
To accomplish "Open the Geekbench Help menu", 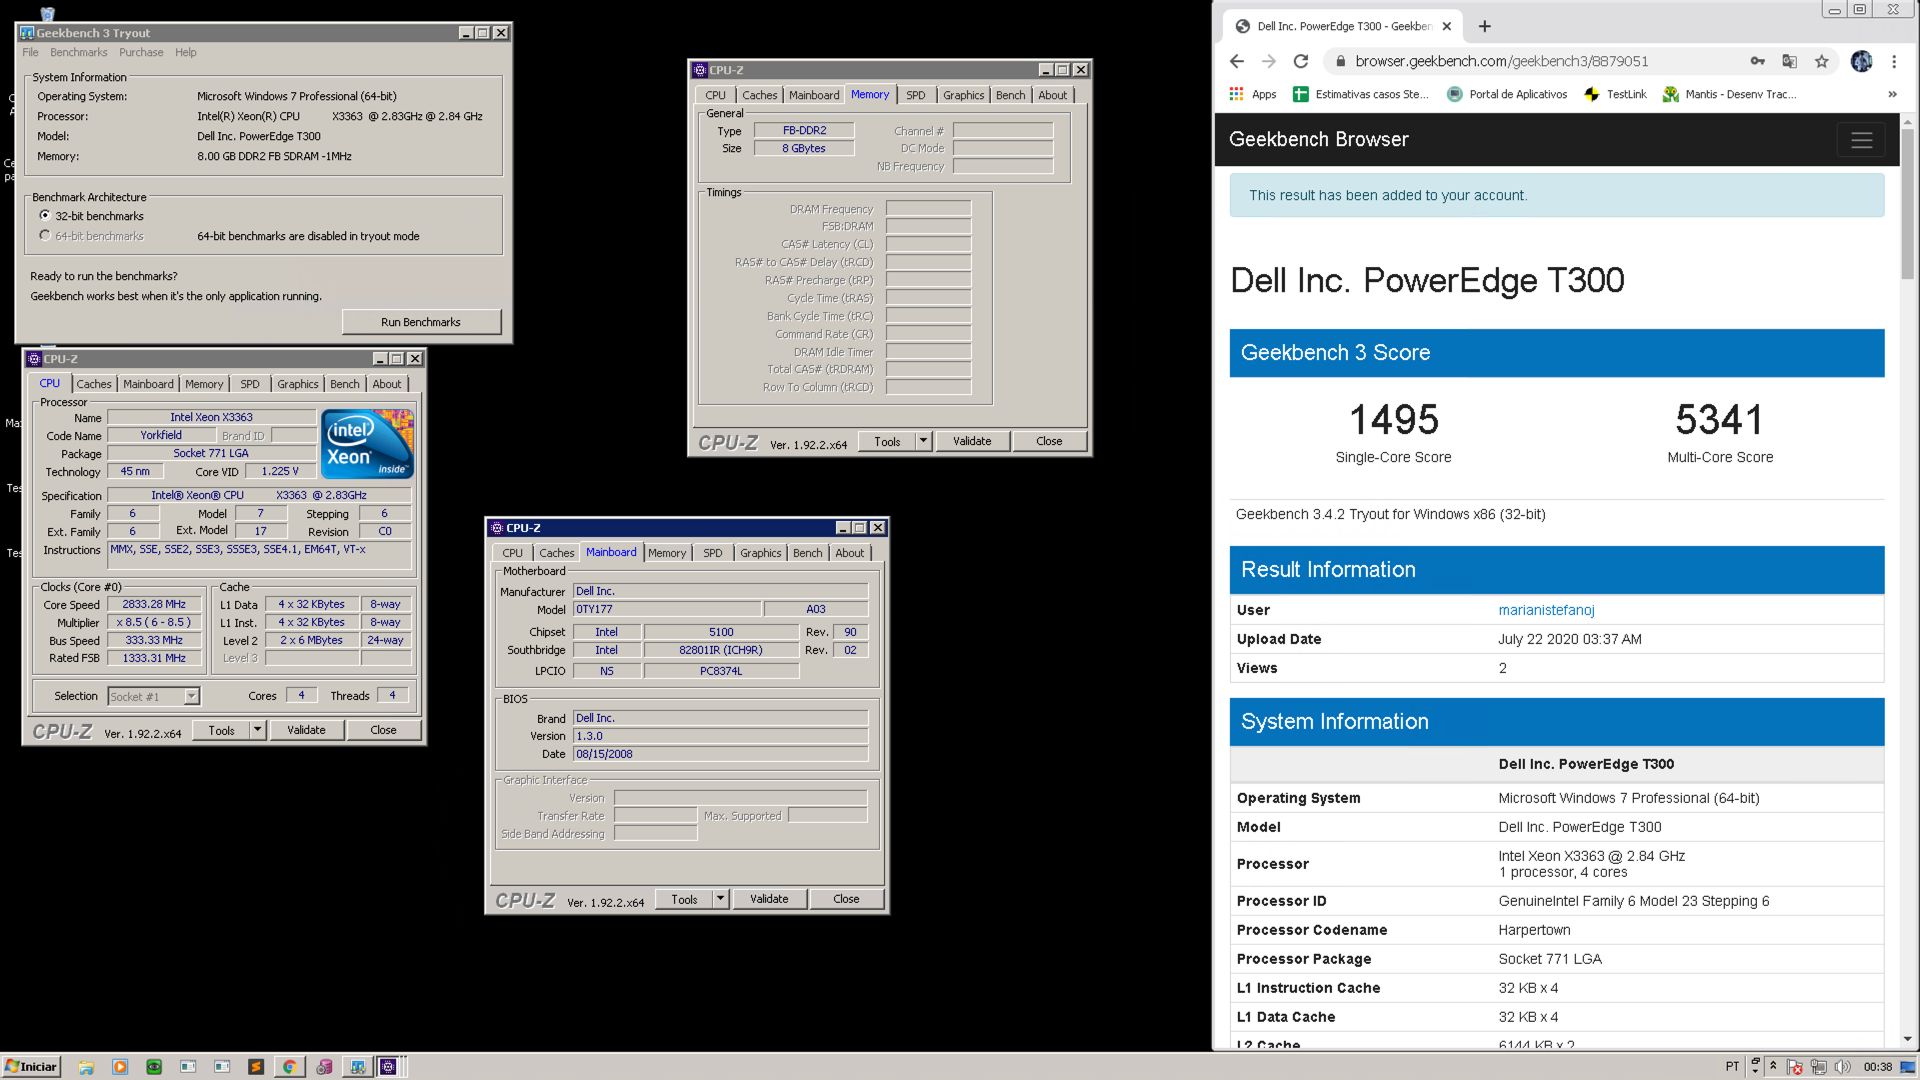I will 186,52.
